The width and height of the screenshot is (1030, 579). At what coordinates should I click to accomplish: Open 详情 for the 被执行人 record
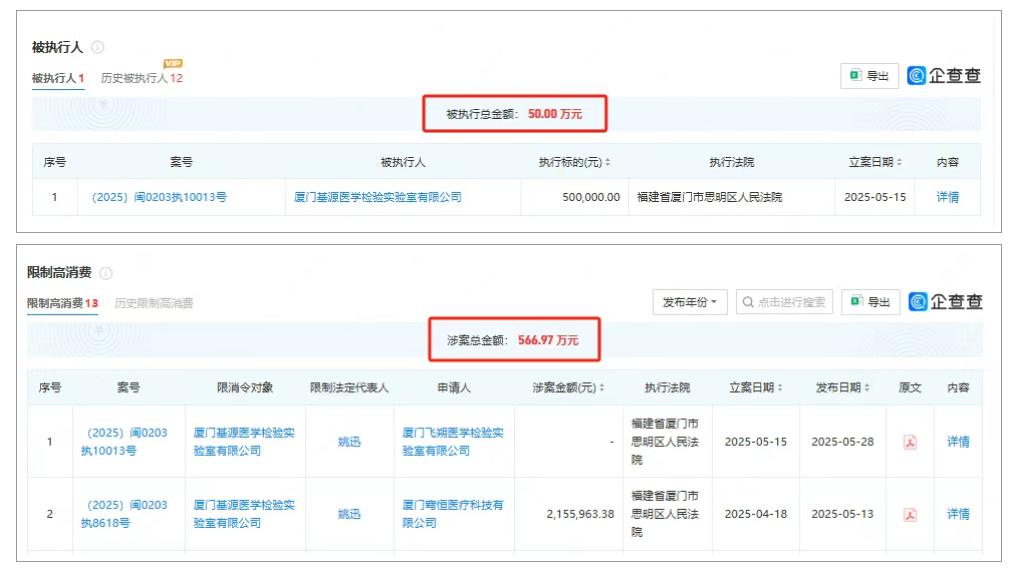(x=947, y=198)
